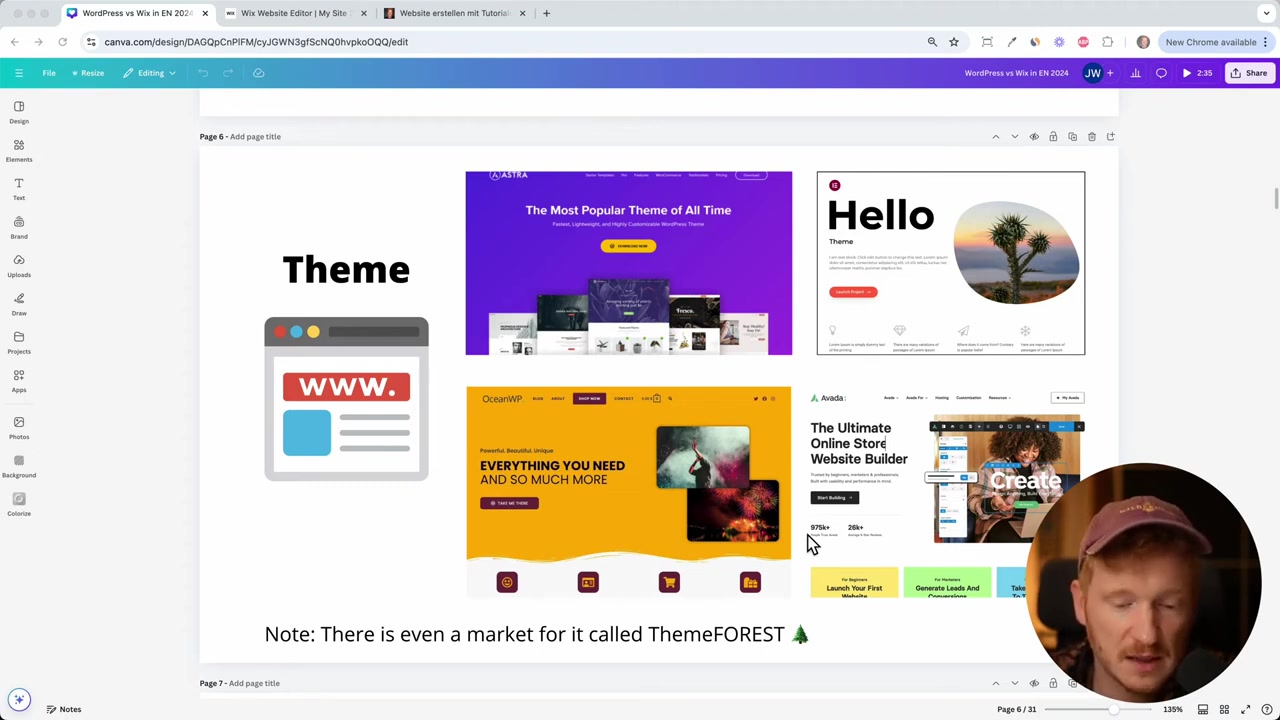This screenshot has height=720, width=1280.
Task: Click the Share button
Action: pos(1248,73)
